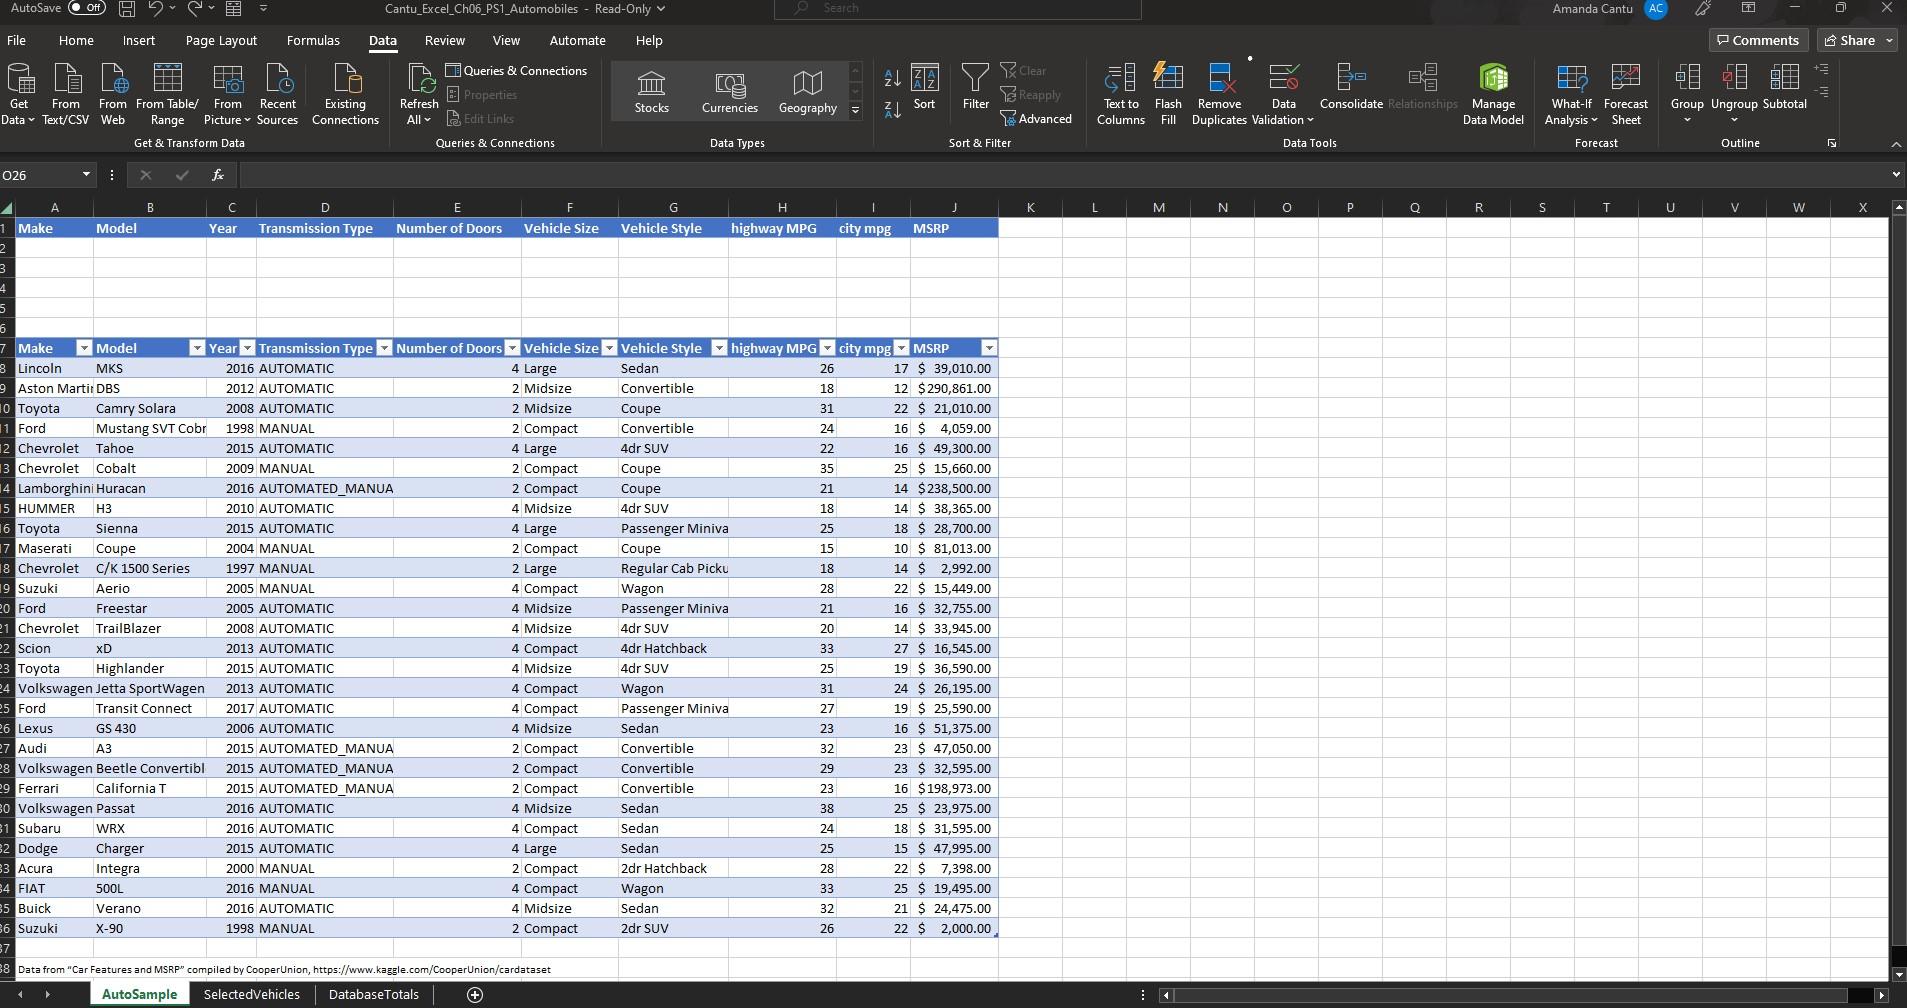The width and height of the screenshot is (1907, 1008).
Task: Click Sort Z to A icon
Action: [x=893, y=109]
